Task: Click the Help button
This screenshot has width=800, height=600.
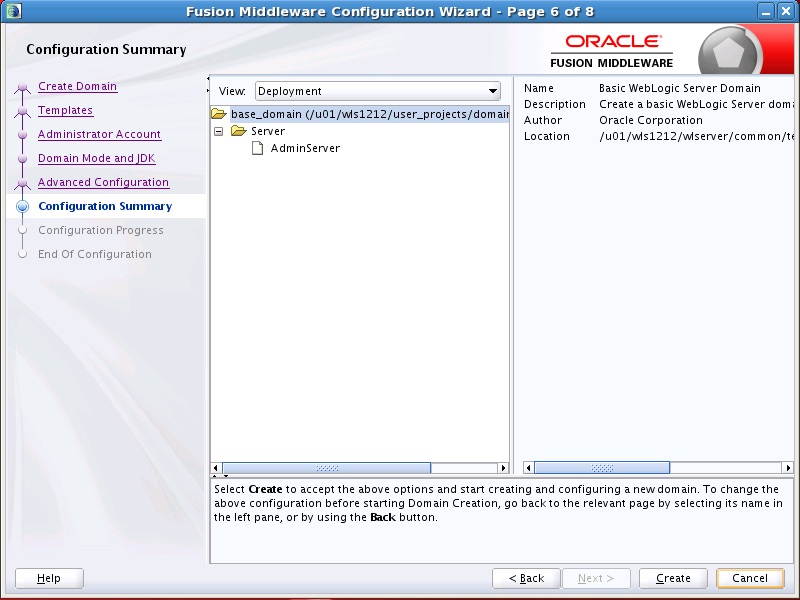Action: (x=49, y=578)
